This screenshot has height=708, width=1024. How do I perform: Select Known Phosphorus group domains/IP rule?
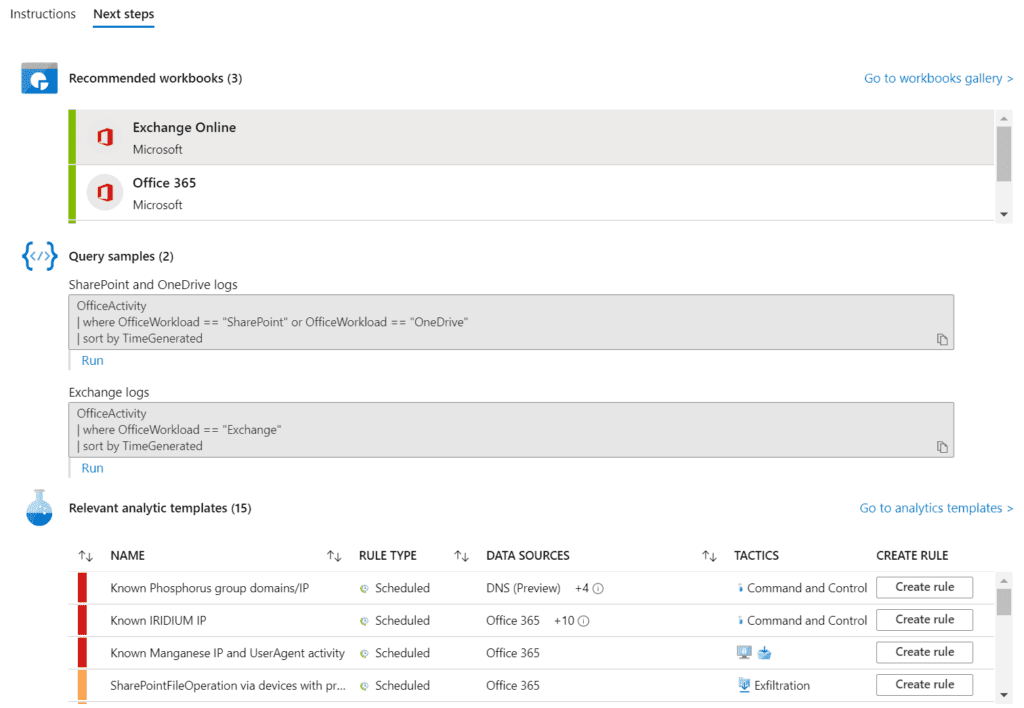pos(210,588)
